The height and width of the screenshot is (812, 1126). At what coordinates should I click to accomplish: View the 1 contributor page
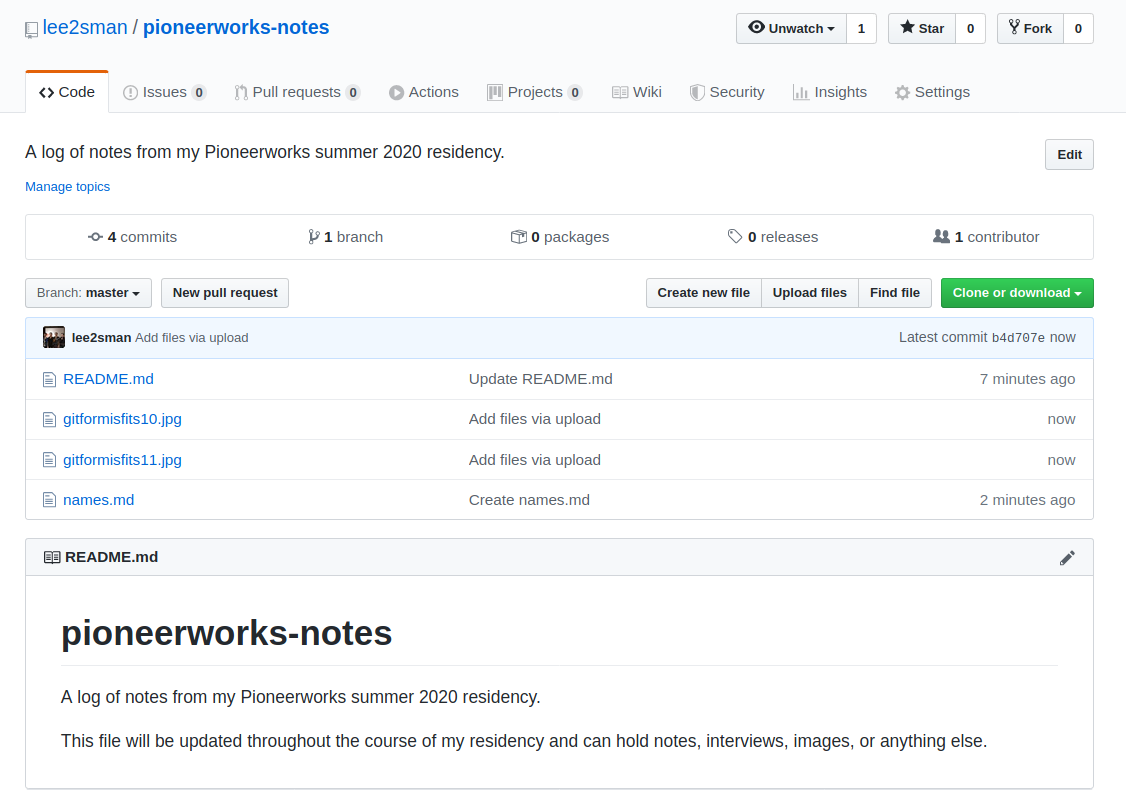(986, 237)
